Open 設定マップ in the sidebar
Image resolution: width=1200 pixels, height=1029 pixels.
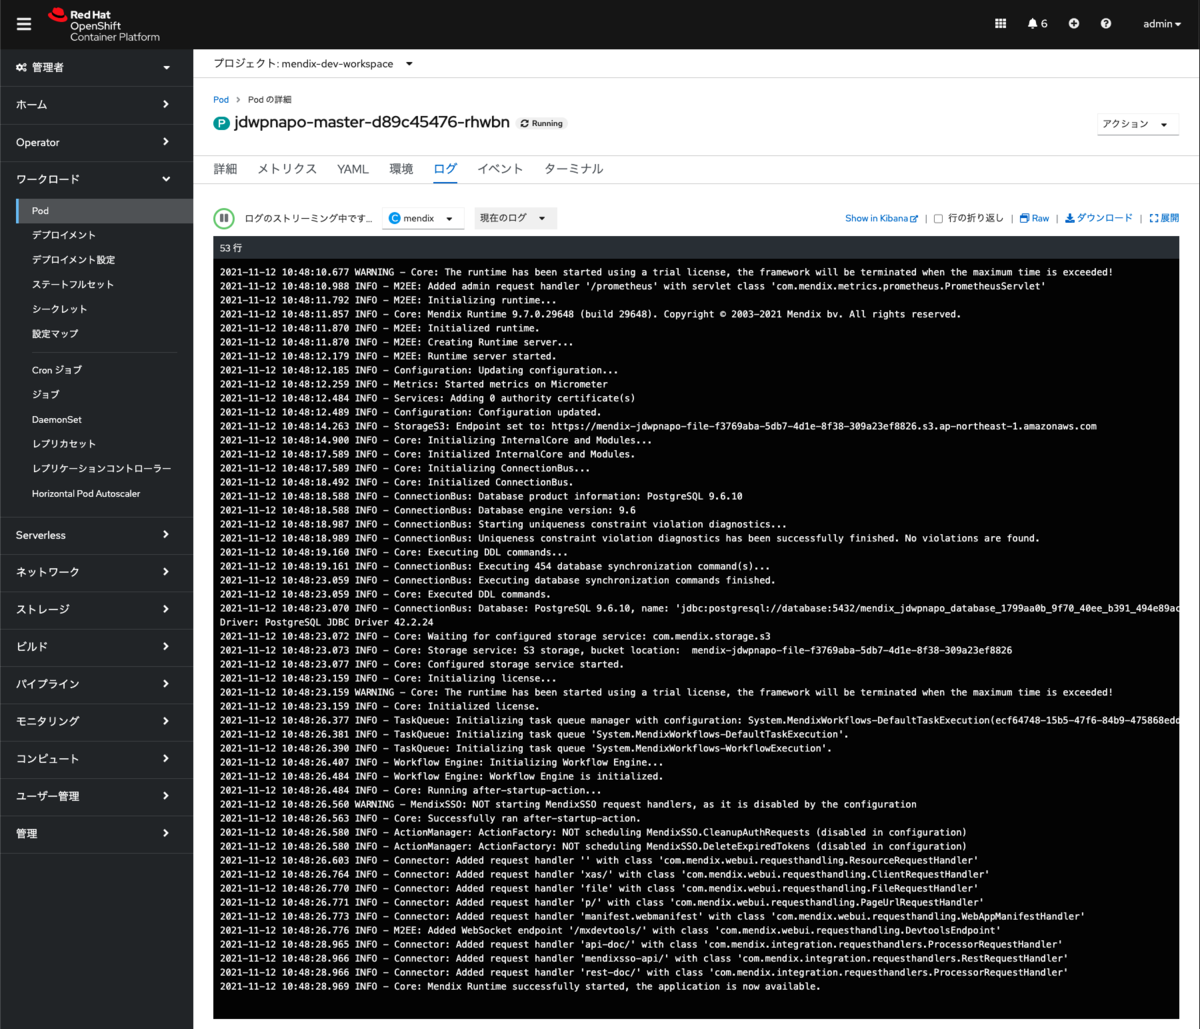[x=104, y=334]
